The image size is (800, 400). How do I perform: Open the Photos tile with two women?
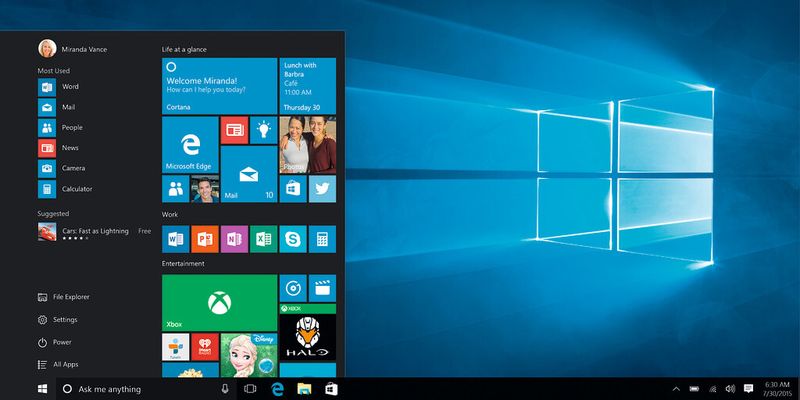(308, 145)
